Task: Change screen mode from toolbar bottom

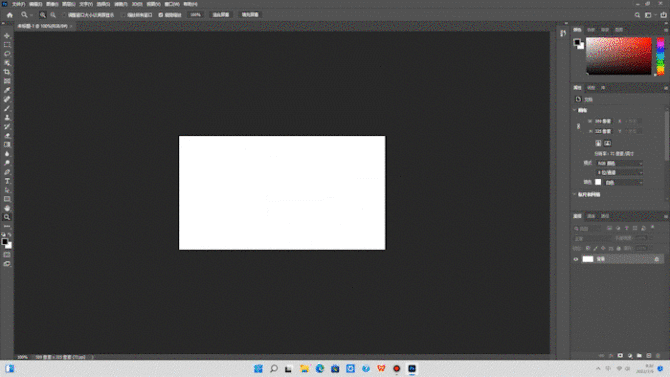Action: click(x=7, y=264)
